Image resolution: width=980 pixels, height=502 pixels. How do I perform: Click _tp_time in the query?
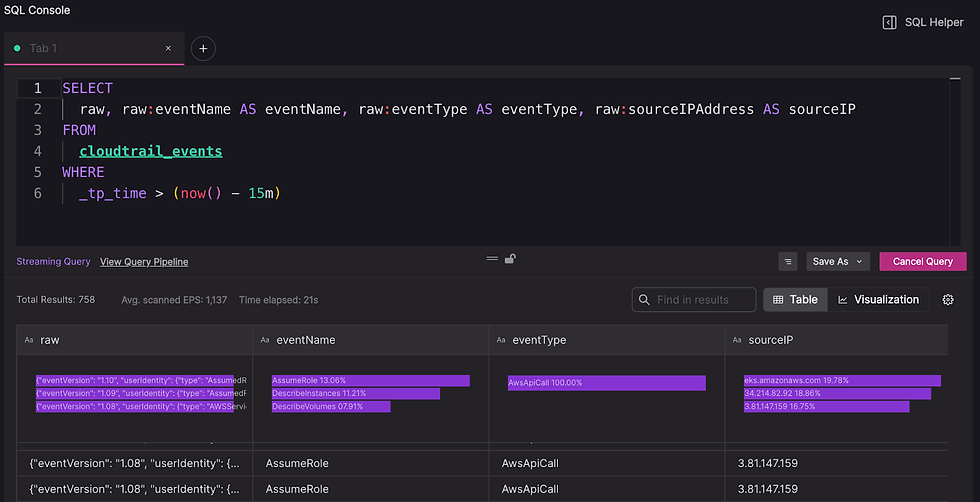[113, 193]
